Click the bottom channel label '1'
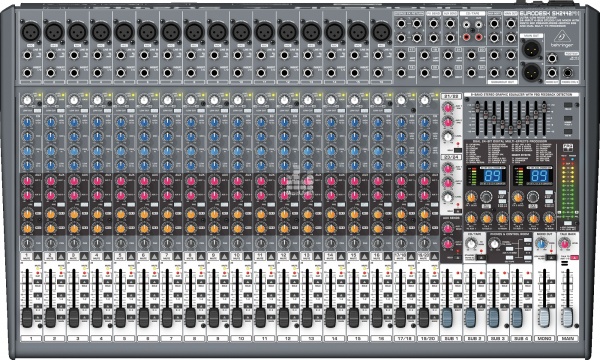The image size is (600, 360). (31, 339)
